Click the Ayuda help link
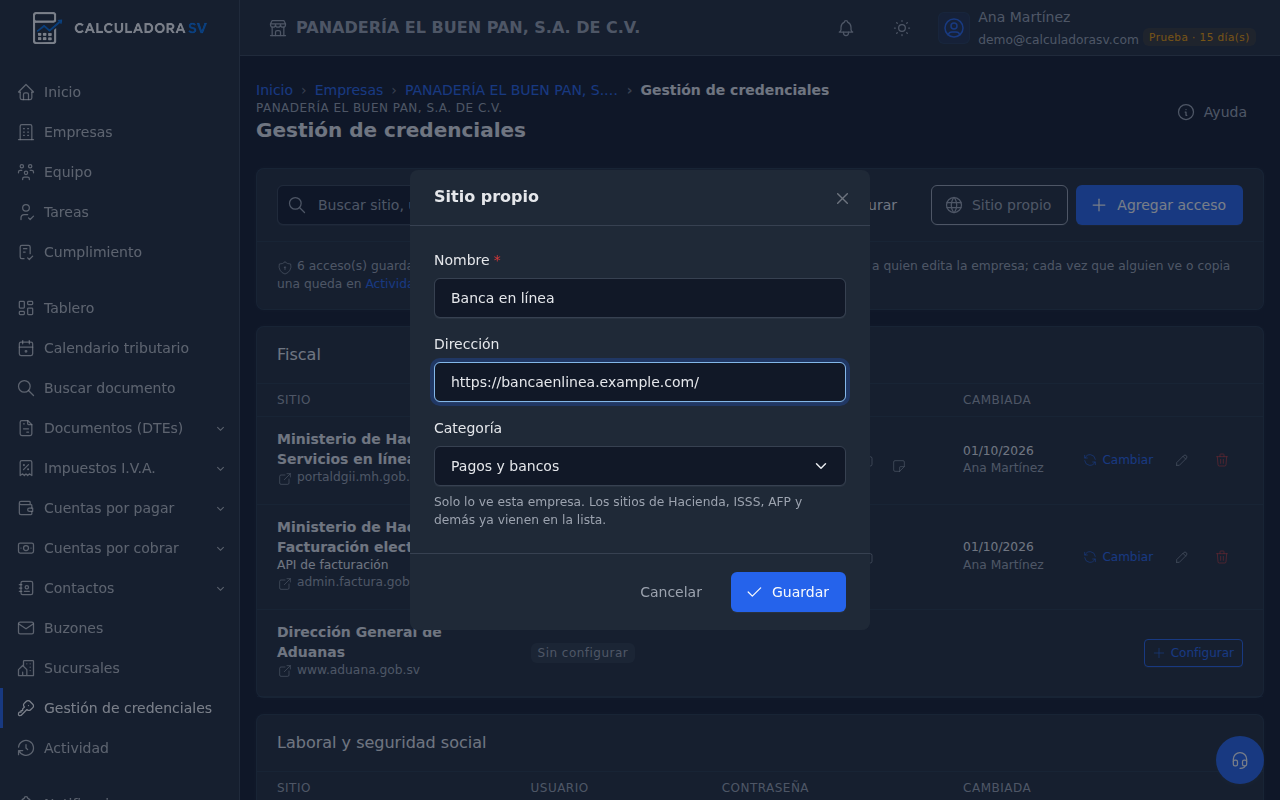The width and height of the screenshot is (1280, 800). [x=1212, y=112]
